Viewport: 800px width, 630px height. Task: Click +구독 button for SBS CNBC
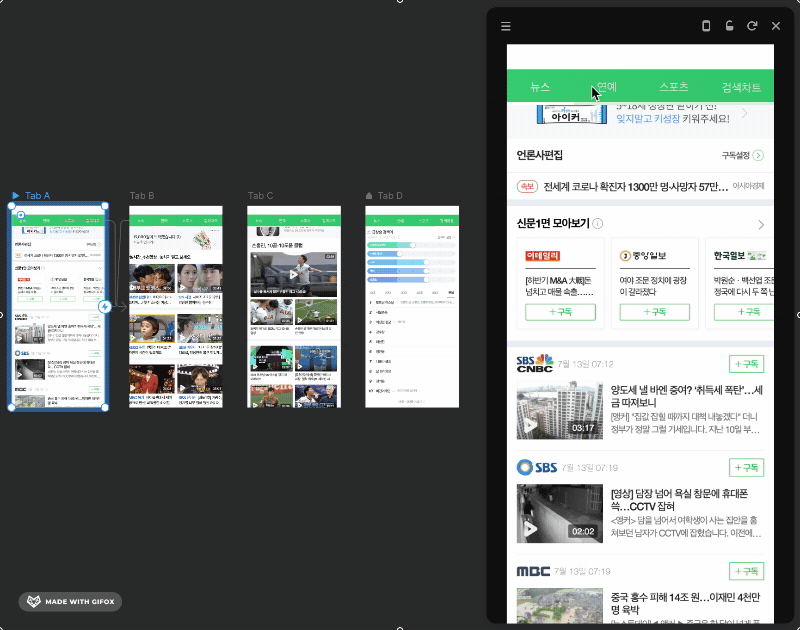(x=746, y=364)
